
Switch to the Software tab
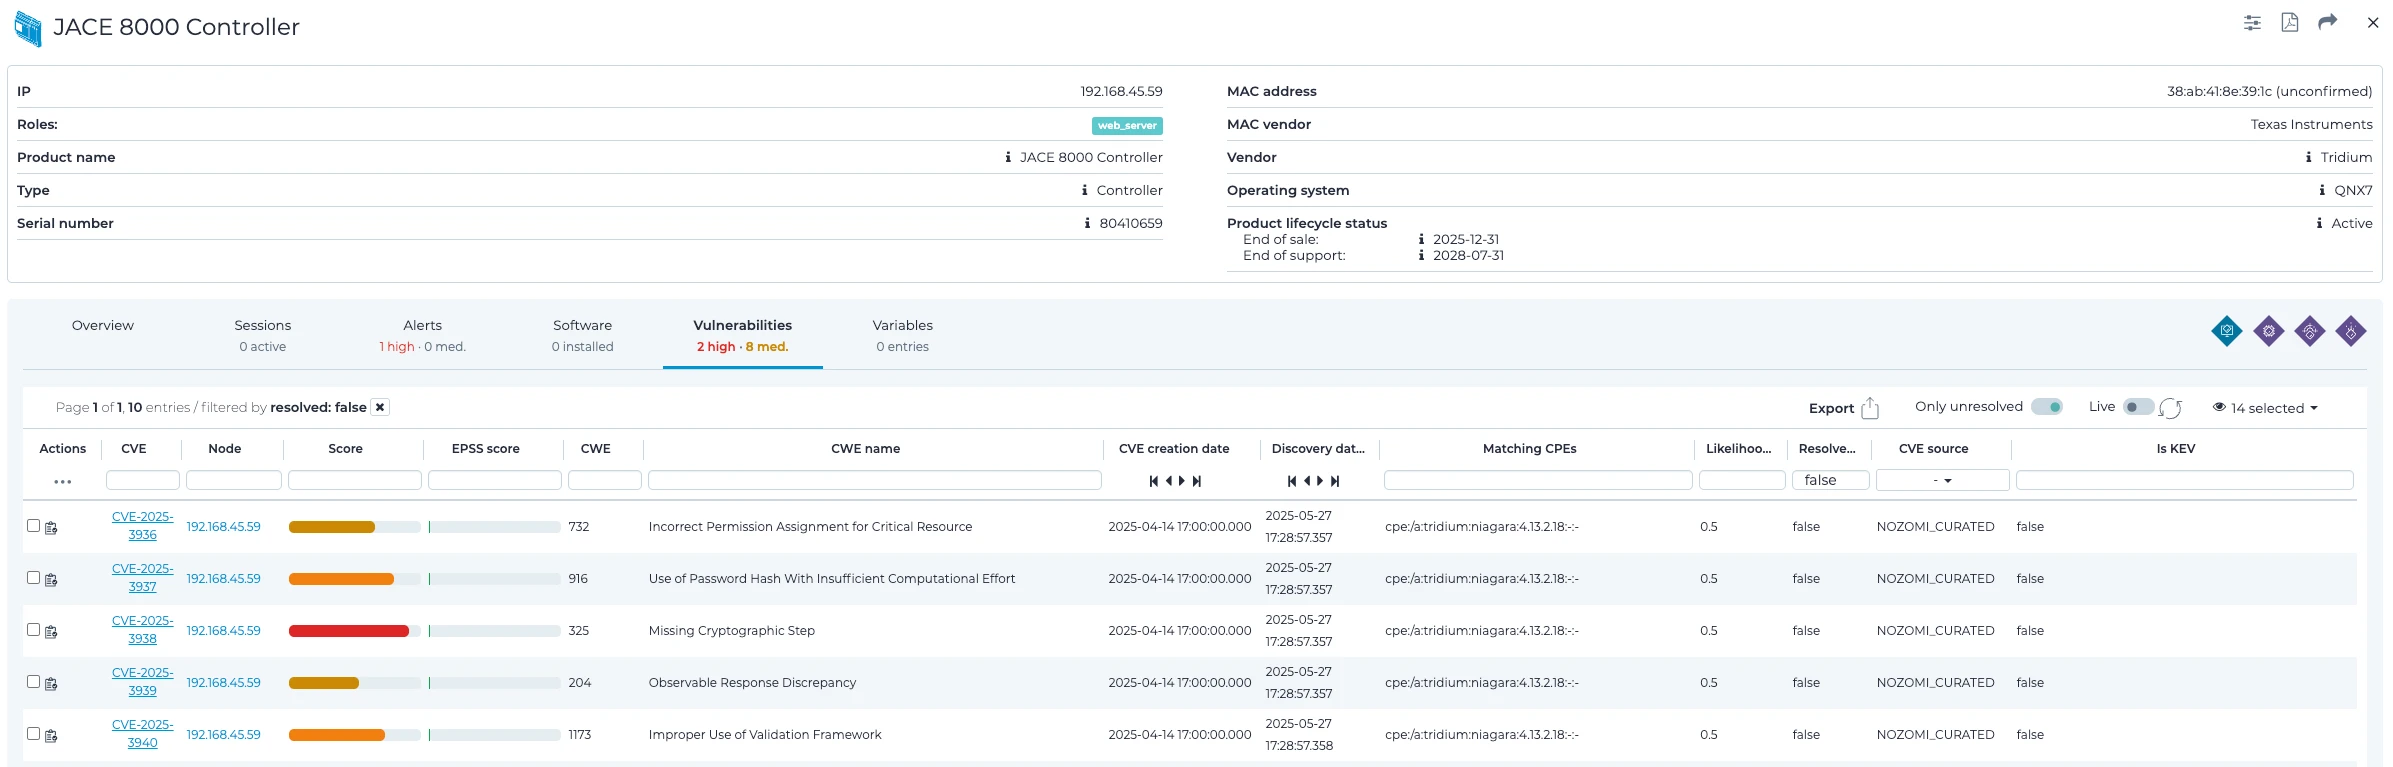[583, 335]
